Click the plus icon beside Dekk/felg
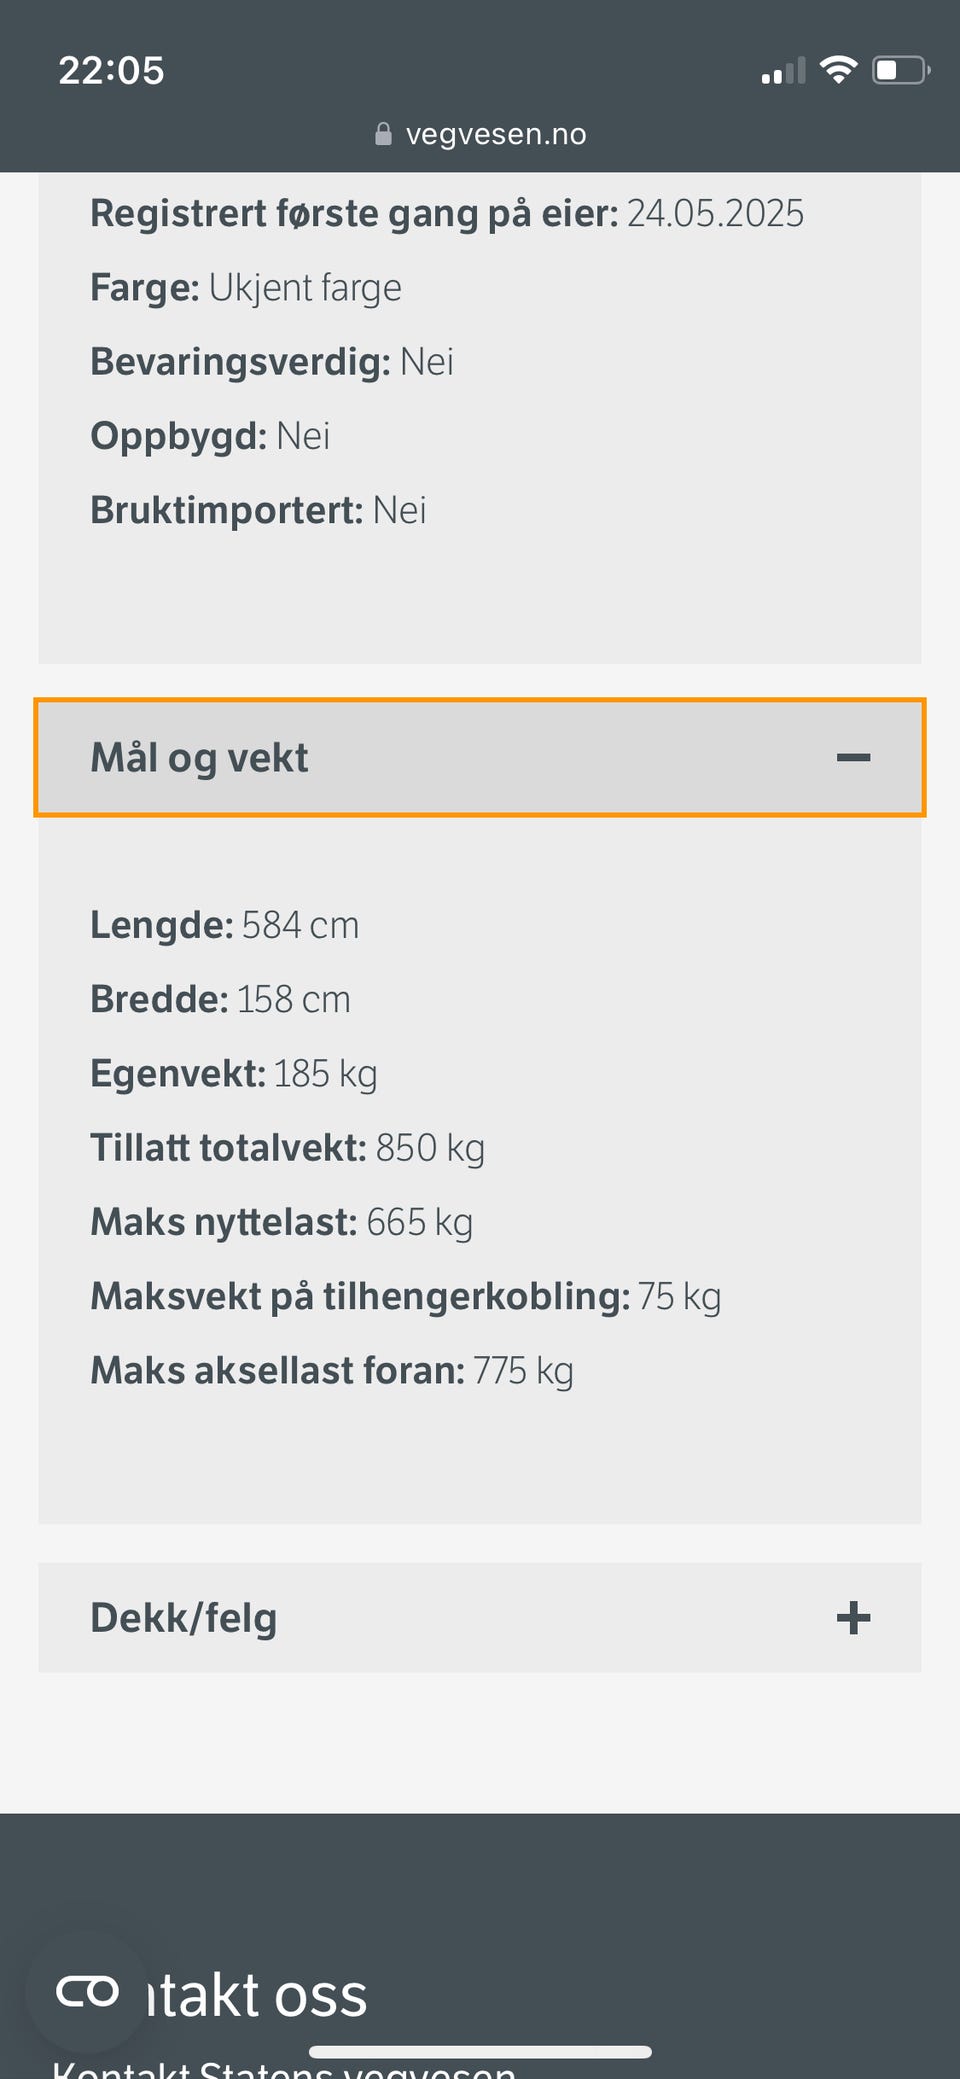The width and height of the screenshot is (960, 2079). point(853,1618)
